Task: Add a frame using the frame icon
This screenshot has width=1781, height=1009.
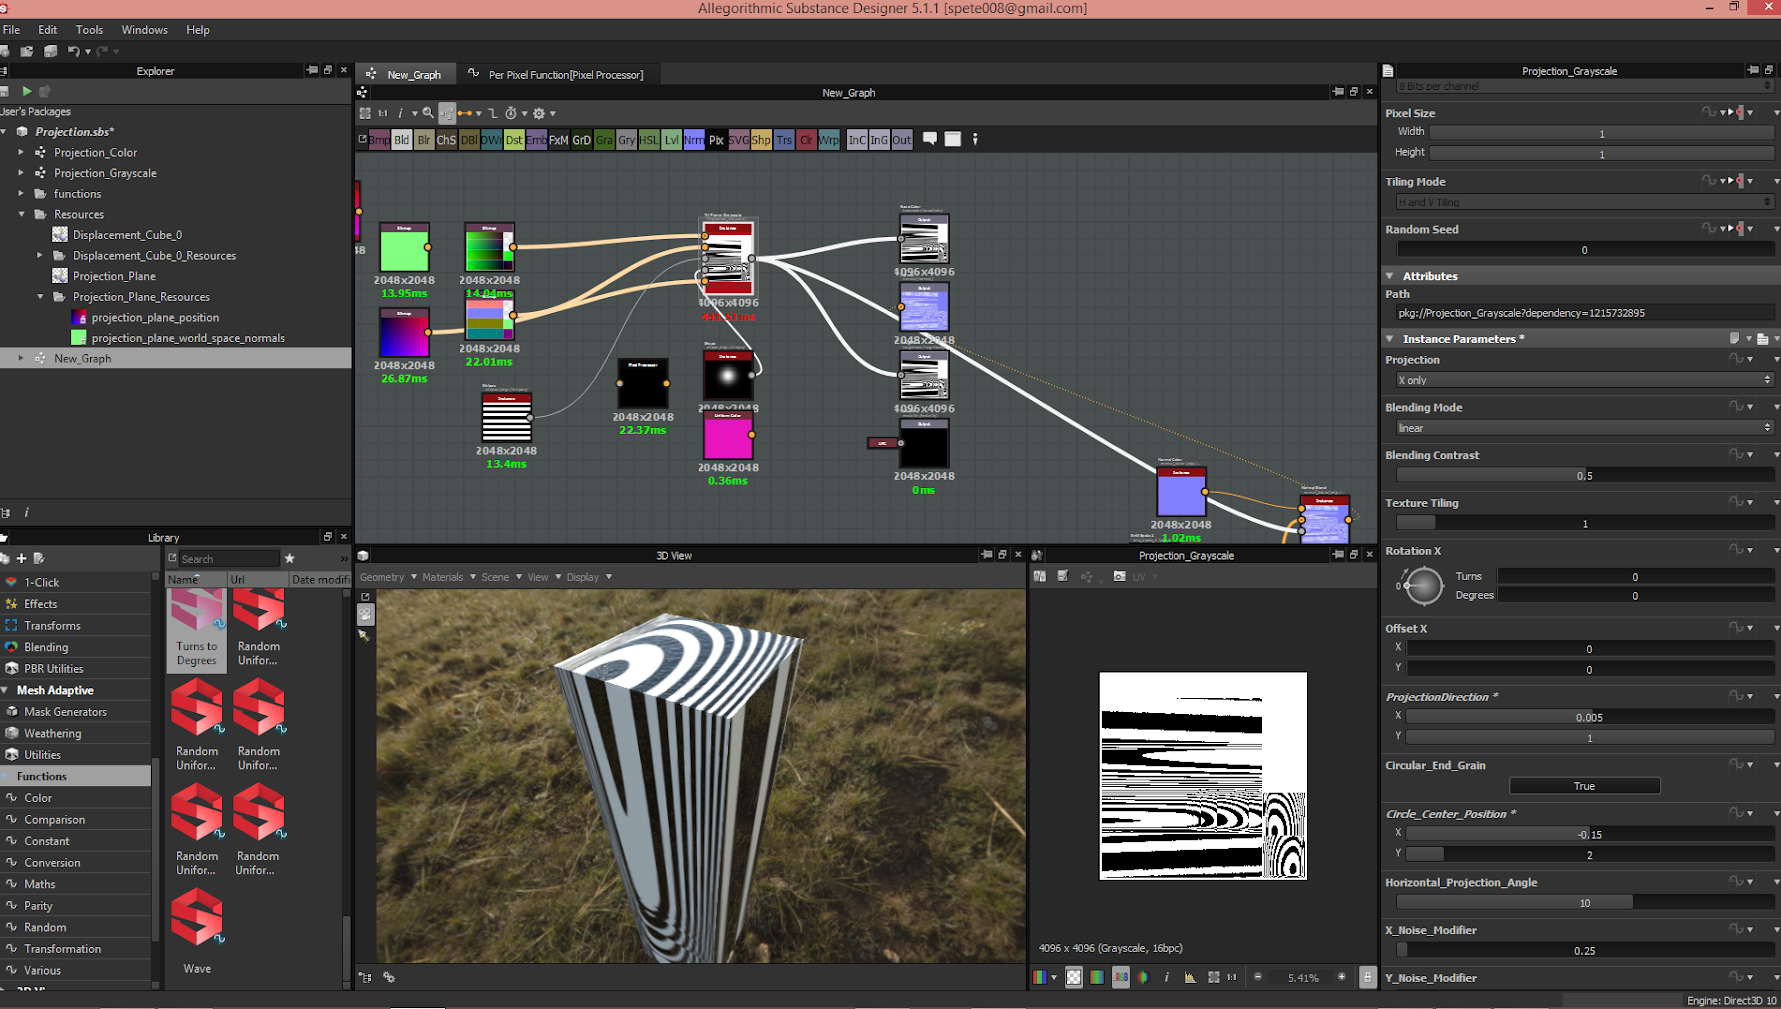Action: click(x=953, y=139)
